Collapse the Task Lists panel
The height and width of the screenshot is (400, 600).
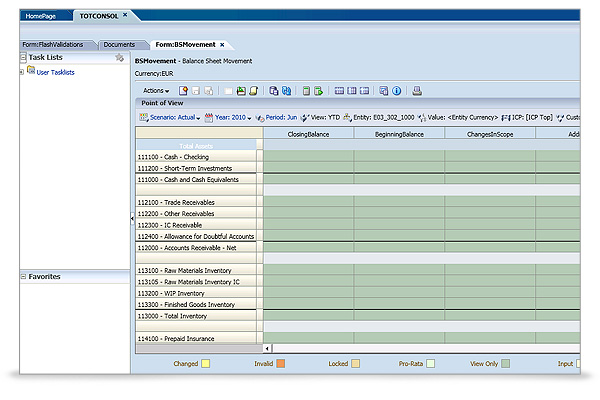click(x=25, y=59)
